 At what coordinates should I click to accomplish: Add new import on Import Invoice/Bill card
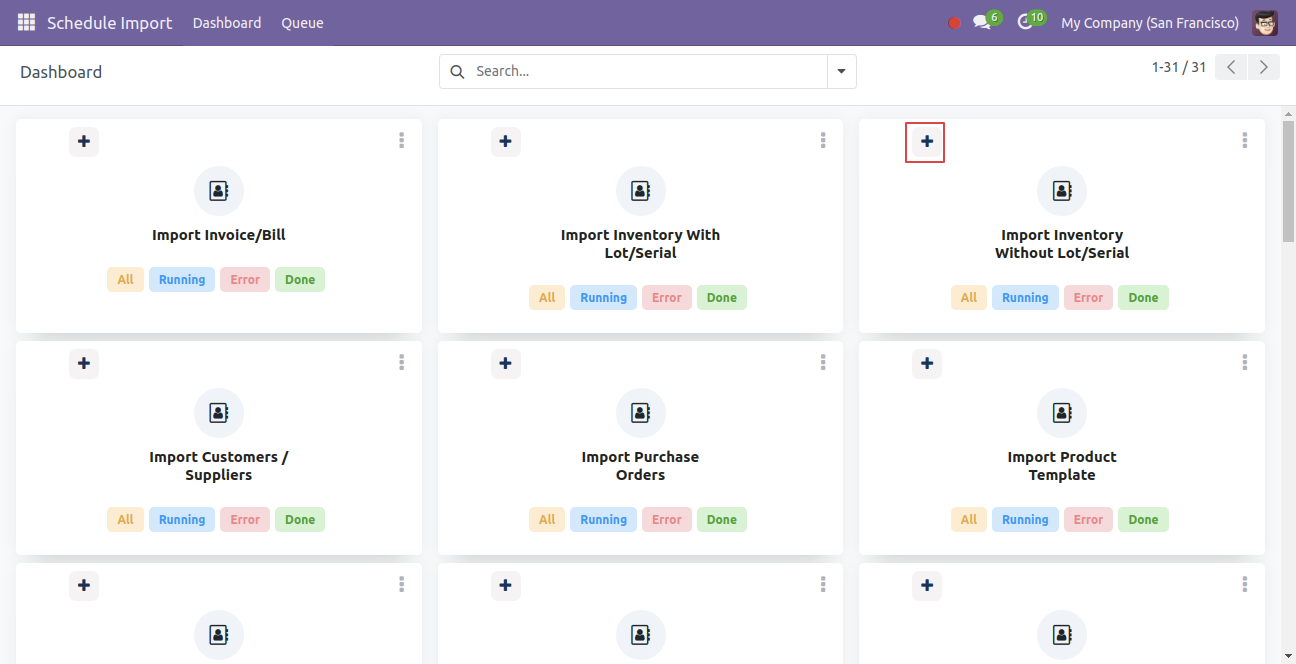(x=84, y=141)
